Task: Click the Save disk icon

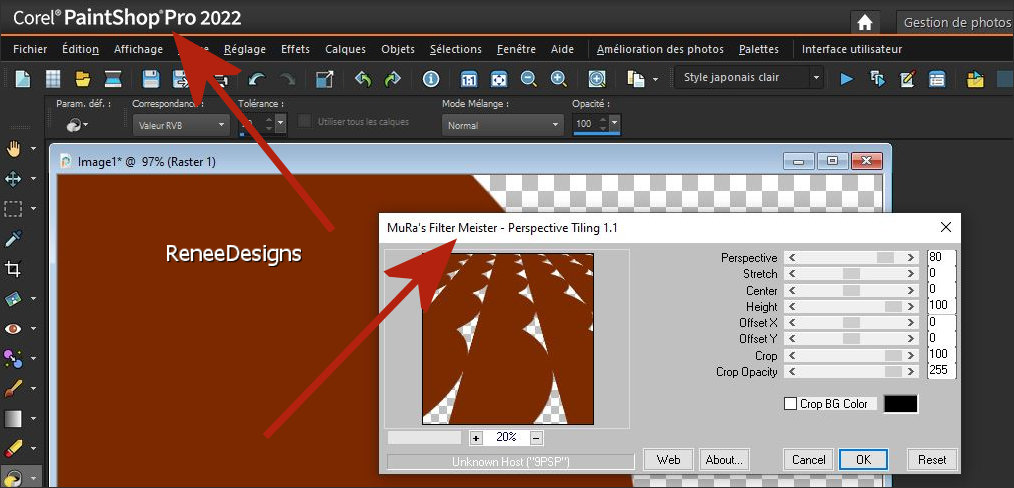Action: pyautogui.click(x=151, y=79)
